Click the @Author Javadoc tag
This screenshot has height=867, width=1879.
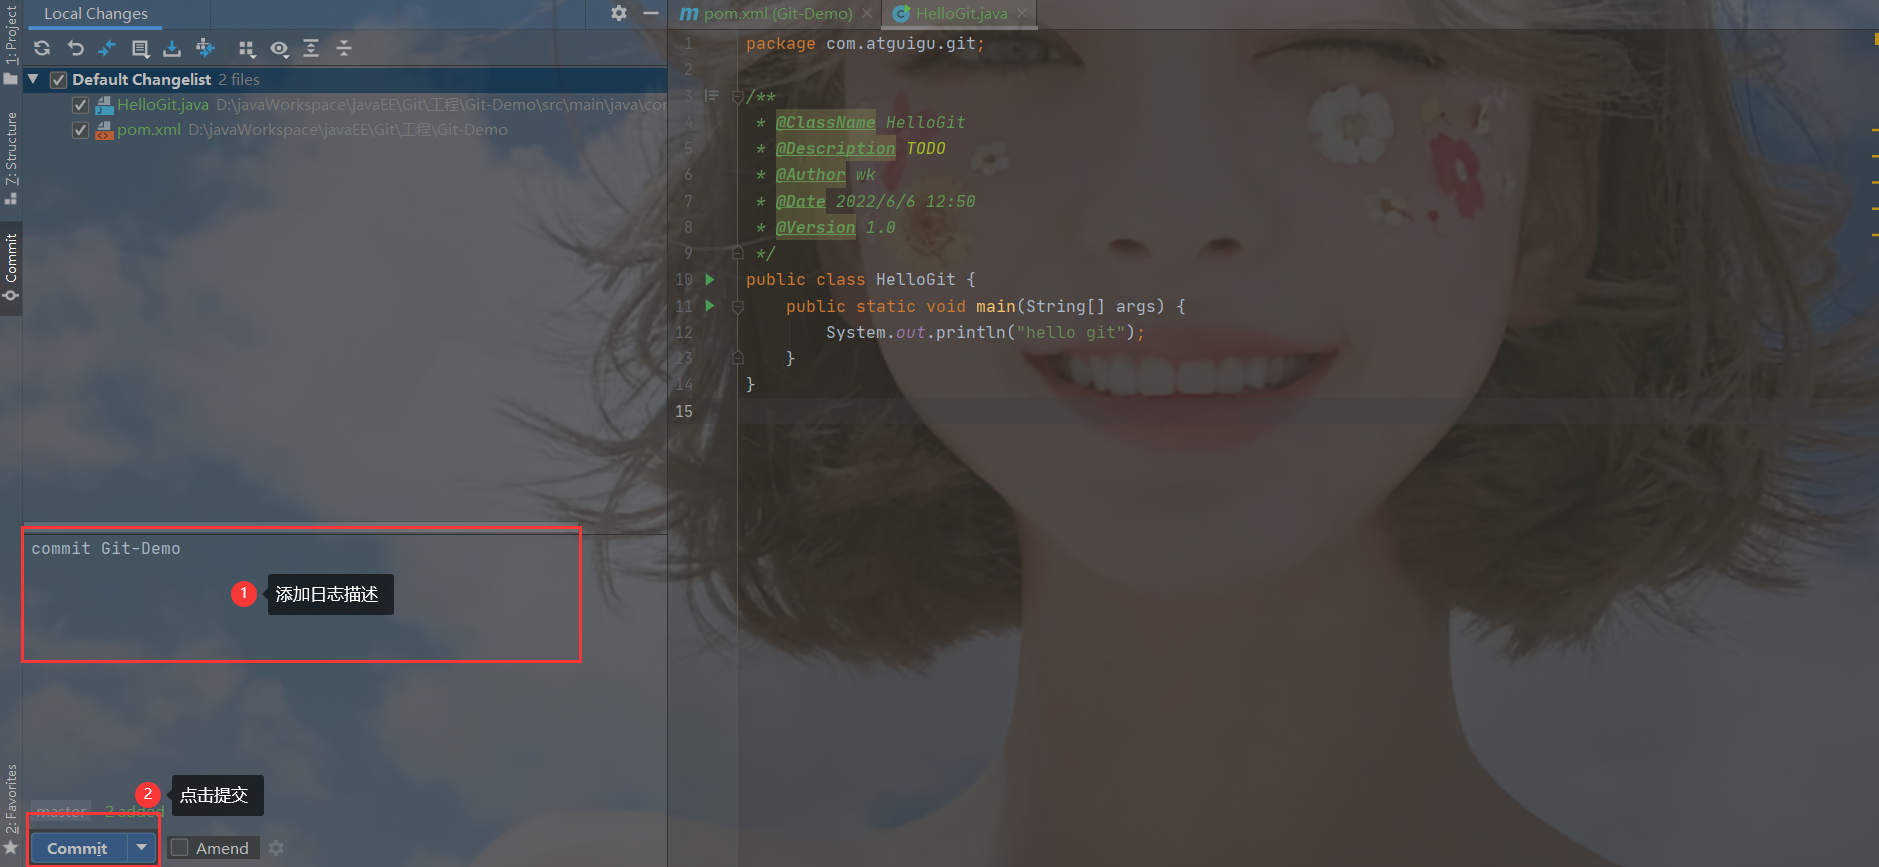[x=810, y=174]
